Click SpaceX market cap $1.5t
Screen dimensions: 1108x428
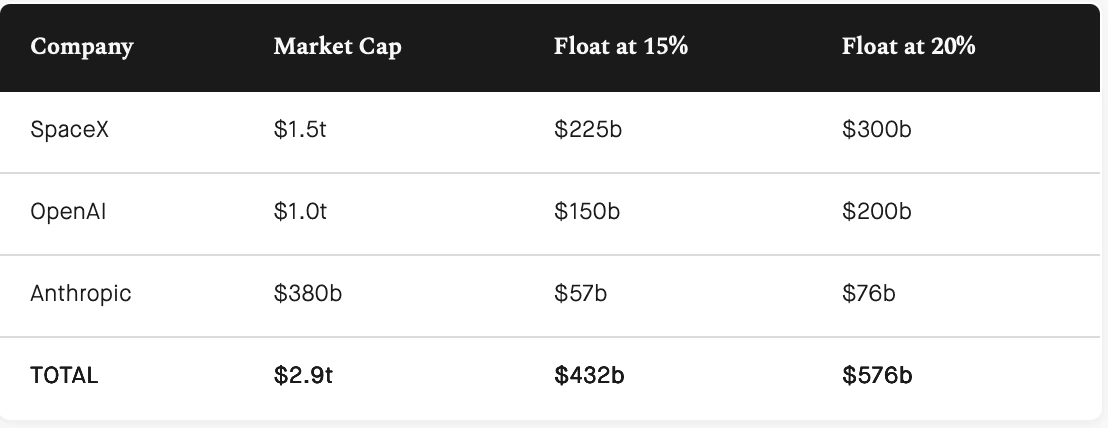[x=300, y=130]
